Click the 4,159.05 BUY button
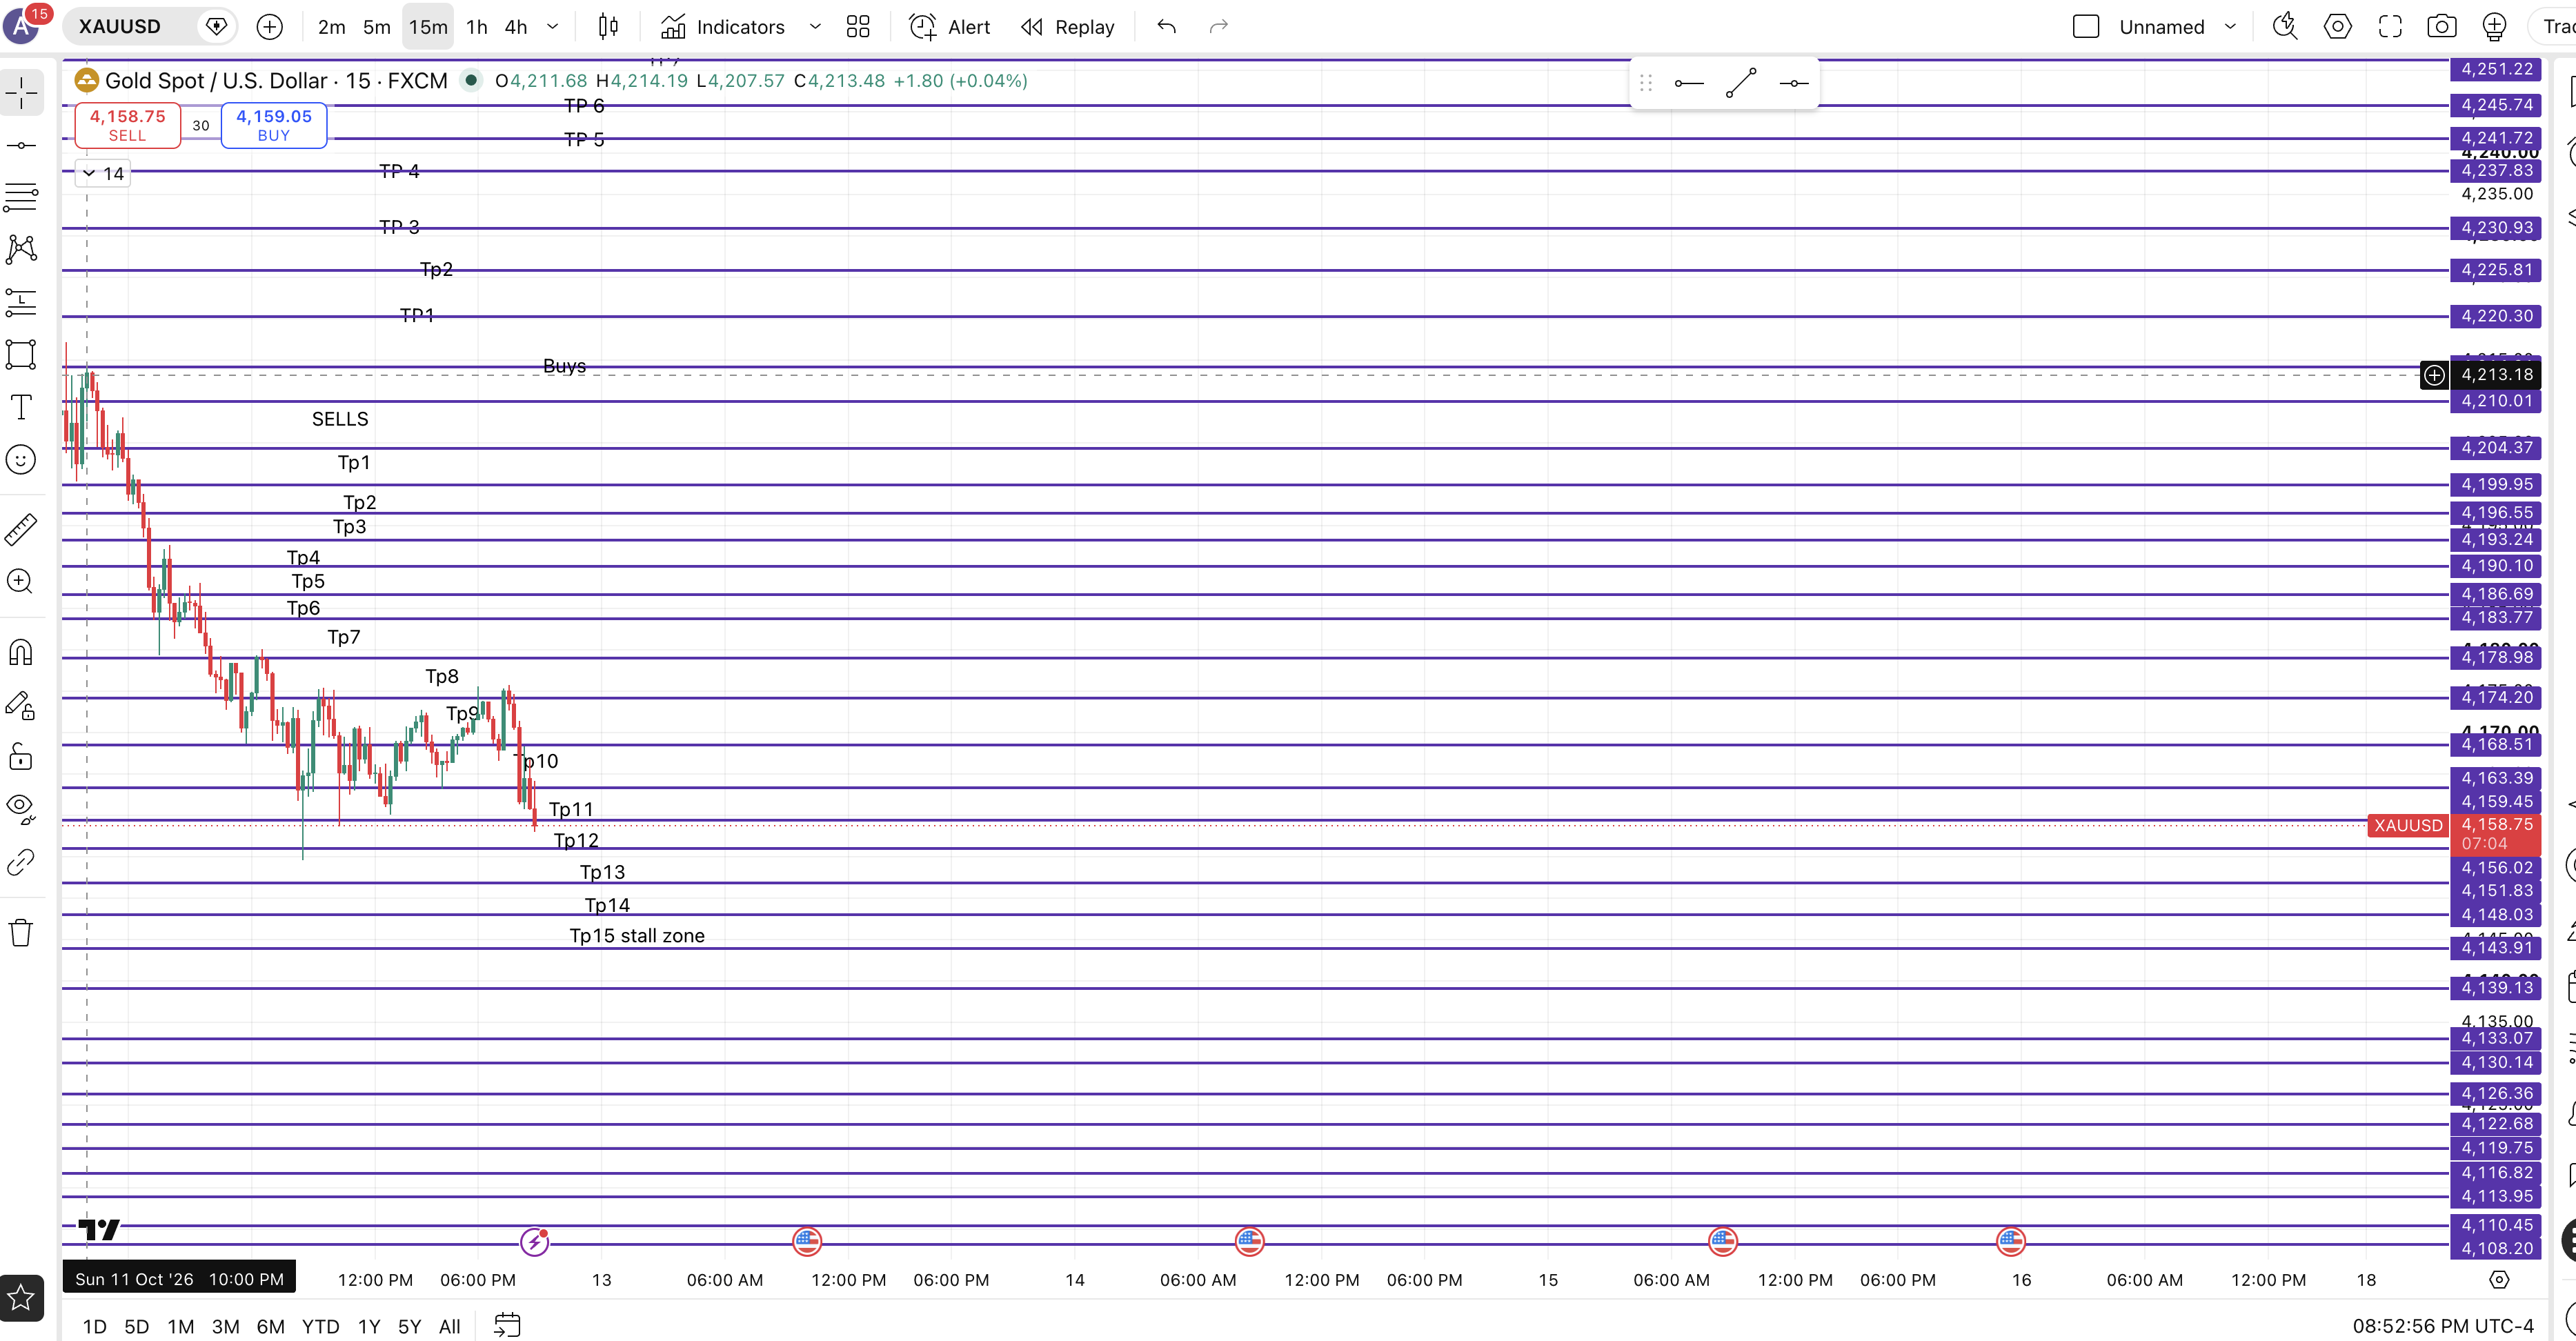Image resolution: width=2576 pixels, height=1341 pixels. pyautogui.click(x=274, y=125)
